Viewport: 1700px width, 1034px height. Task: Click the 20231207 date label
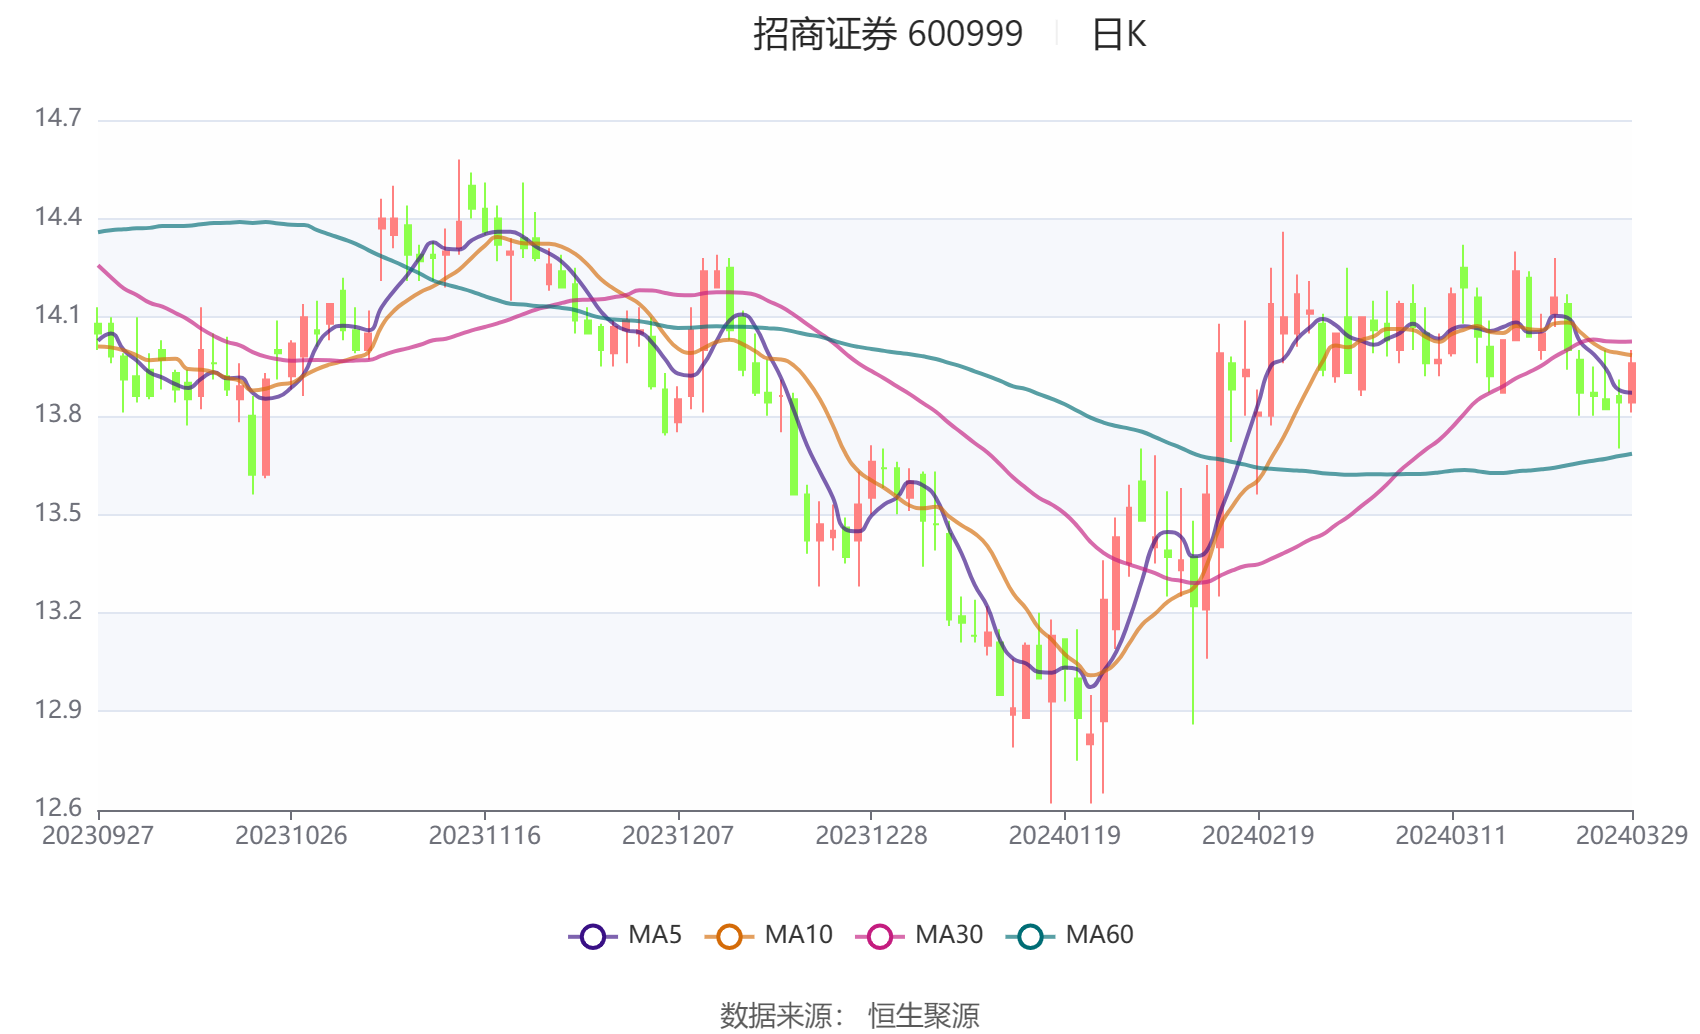coord(678,836)
